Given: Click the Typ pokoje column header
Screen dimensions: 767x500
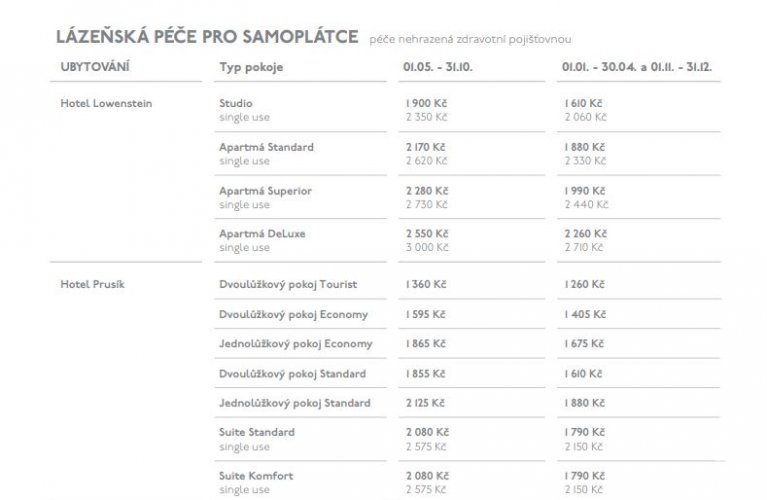Looking at the screenshot, I should 251,68.
